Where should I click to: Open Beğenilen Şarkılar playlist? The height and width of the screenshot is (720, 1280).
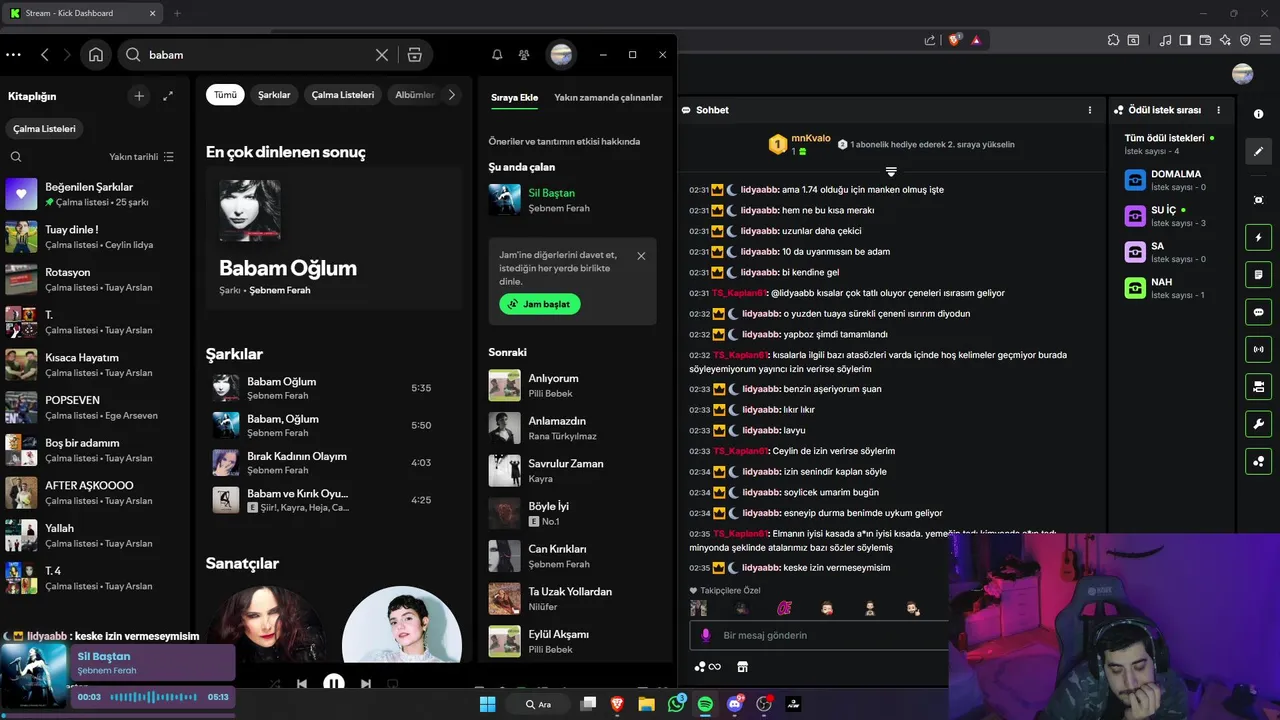pyautogui.click(x=95, y=194)
